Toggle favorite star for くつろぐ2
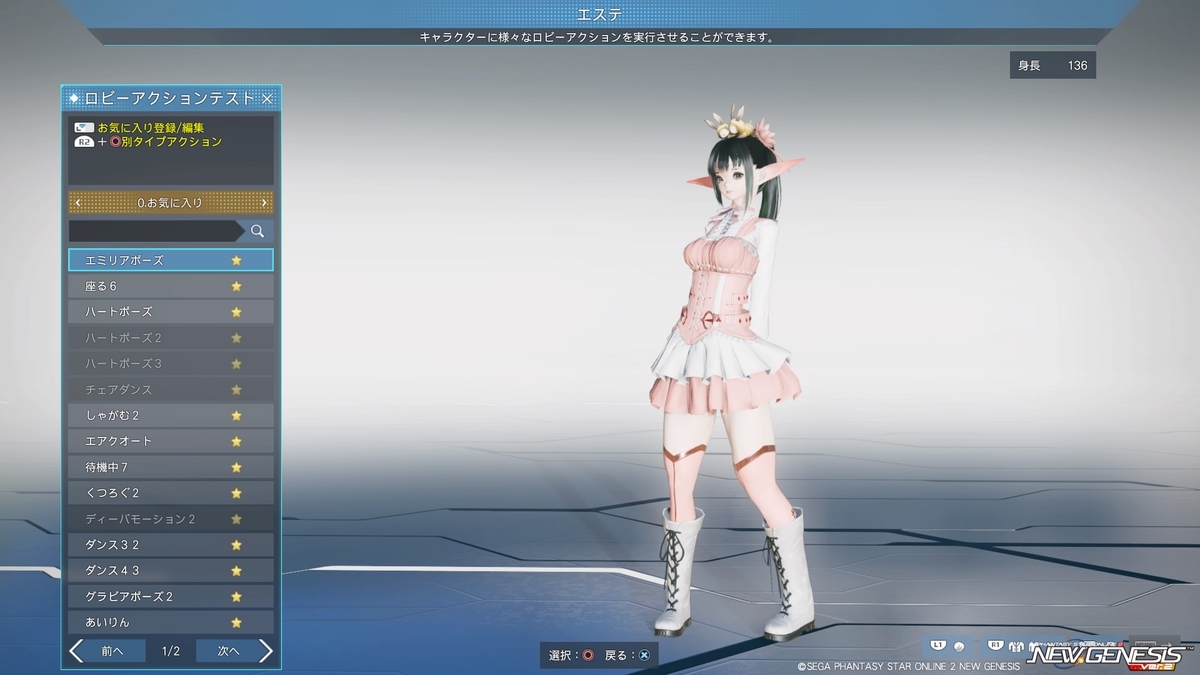1200x675 pixels. tap(236, 493)
